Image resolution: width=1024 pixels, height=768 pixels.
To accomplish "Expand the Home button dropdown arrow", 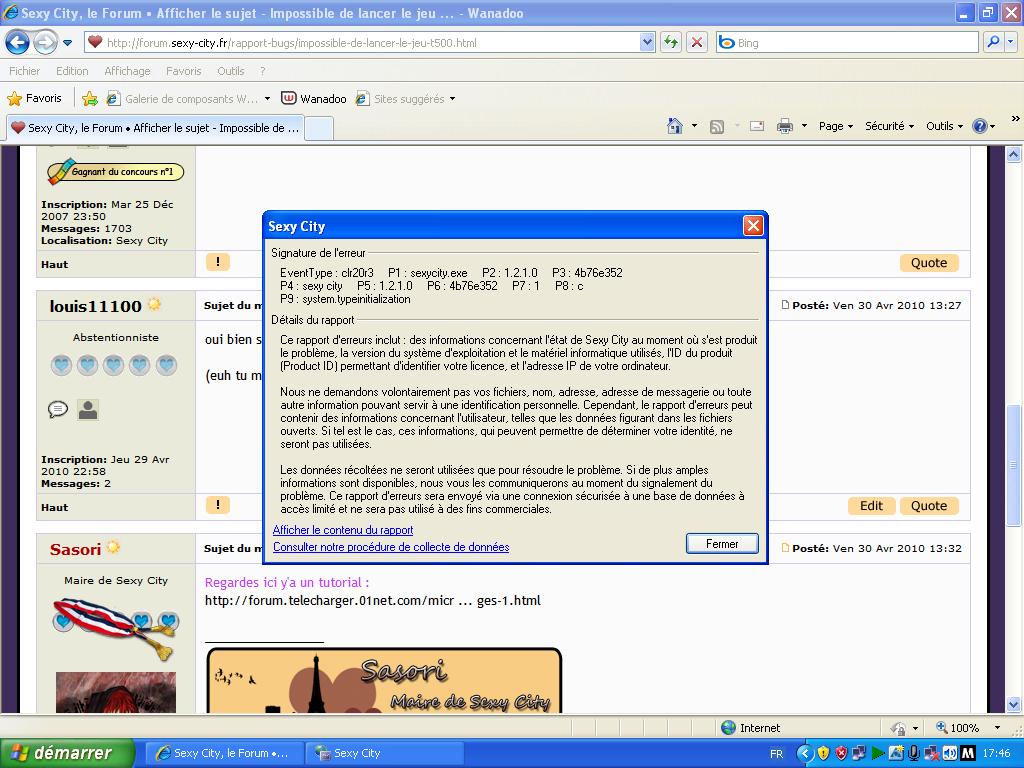I will click(x=694, y=126).
